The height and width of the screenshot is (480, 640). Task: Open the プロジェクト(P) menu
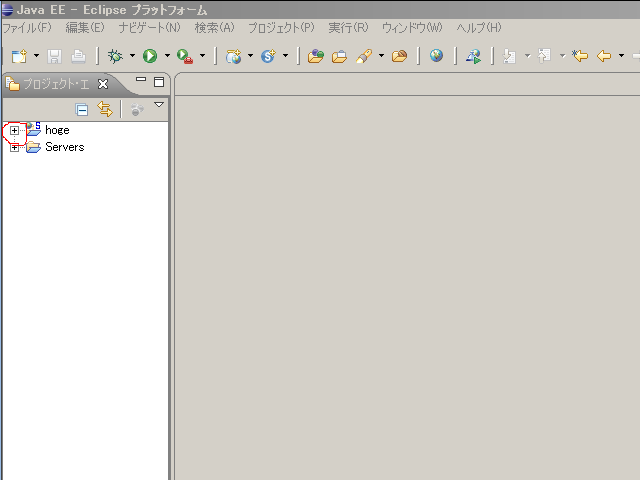pyautogui.click(x=281, y=28)
